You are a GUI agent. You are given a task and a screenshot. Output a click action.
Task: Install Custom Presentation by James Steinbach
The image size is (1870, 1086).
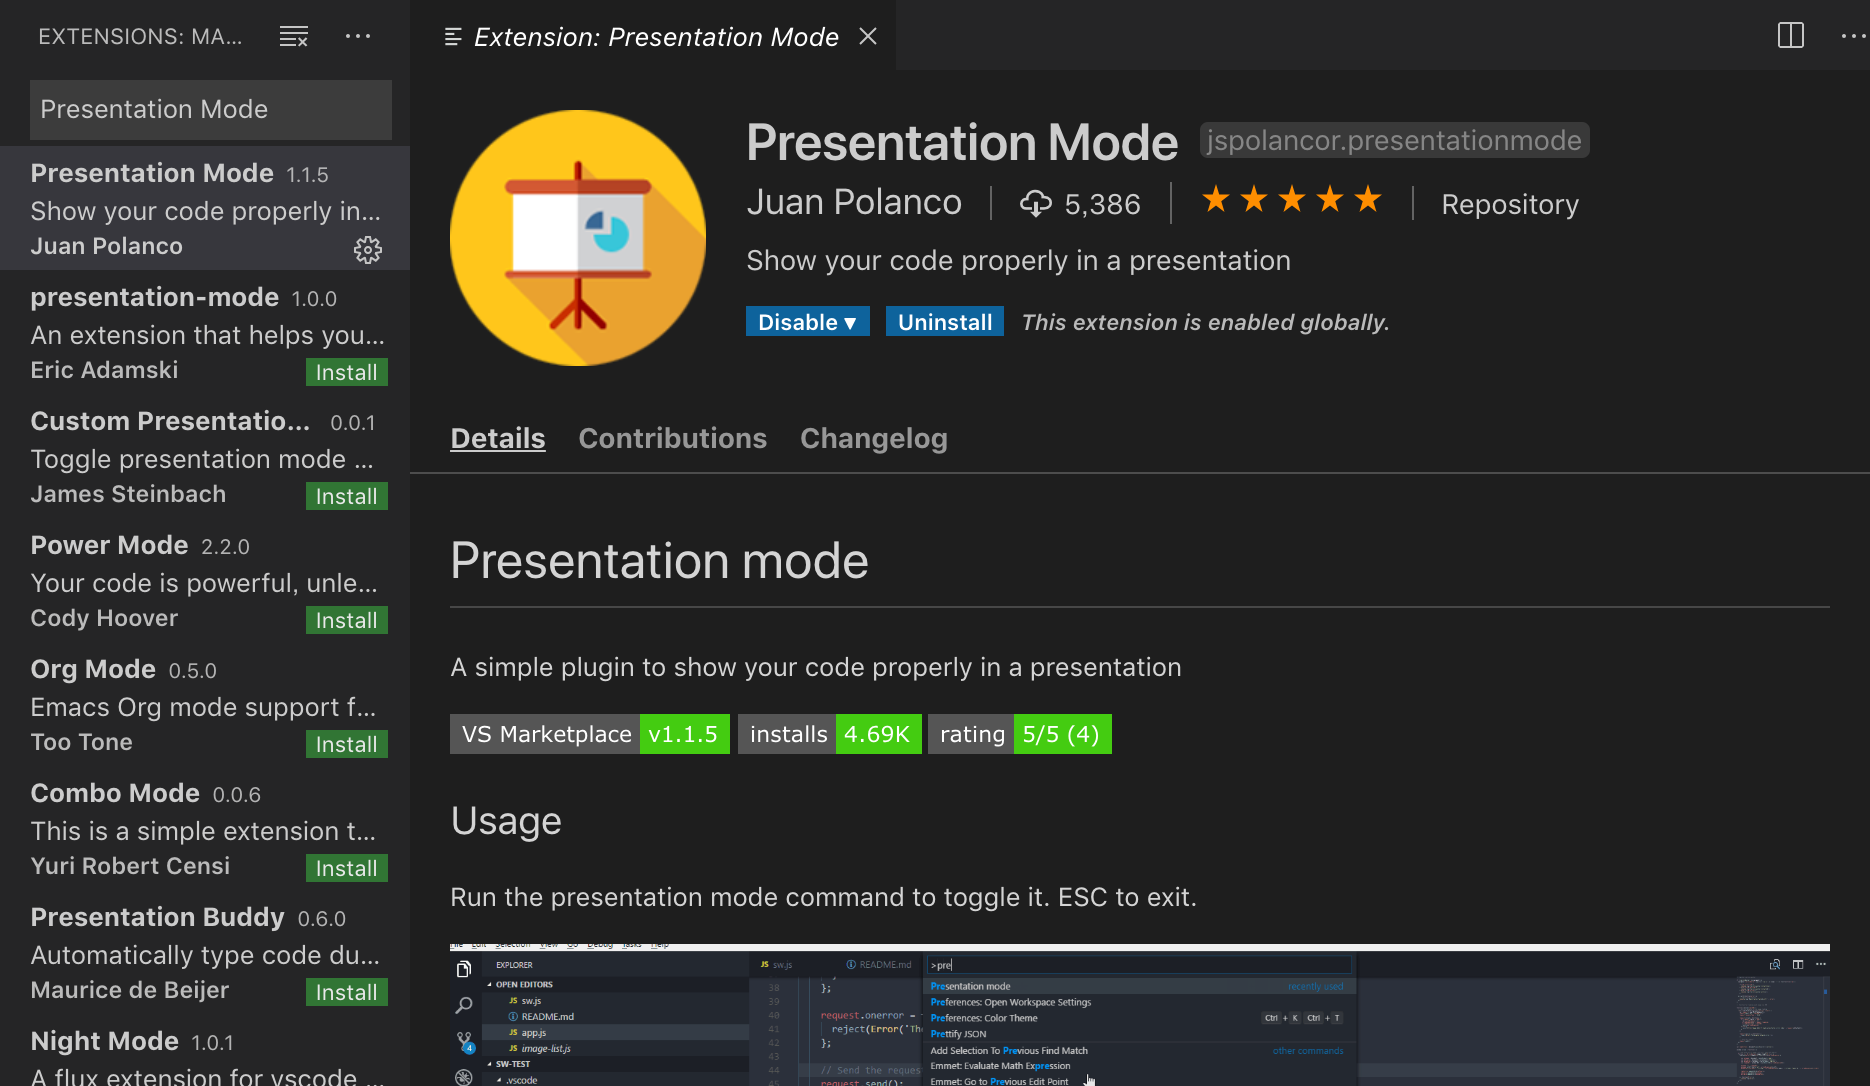point(347,496)
